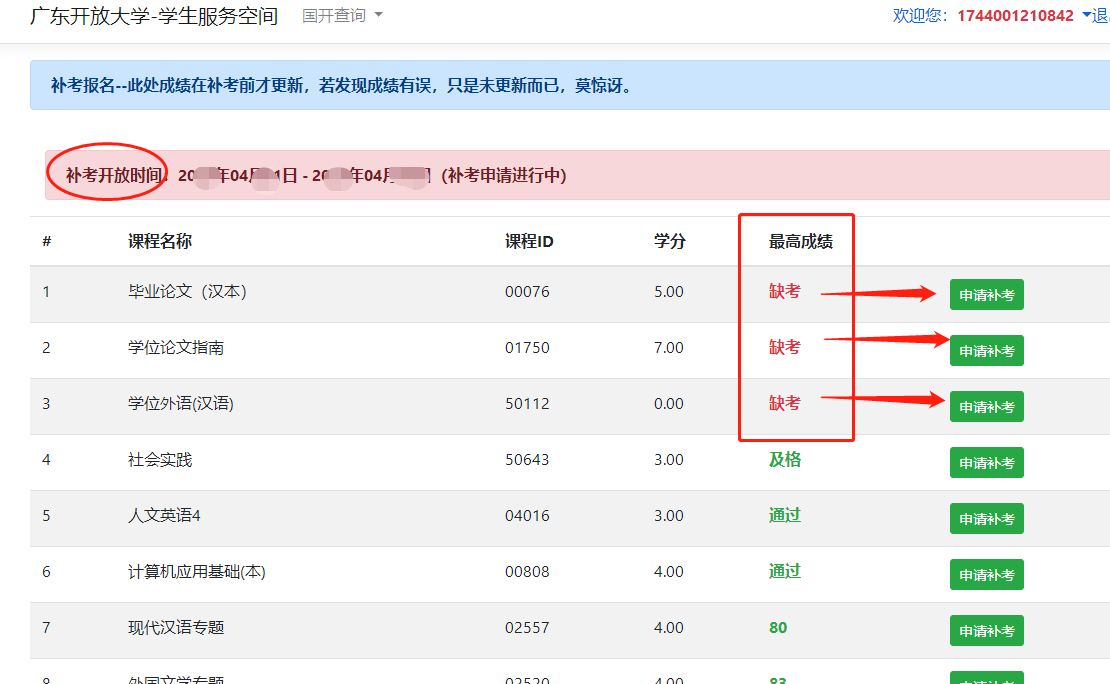
Task: Click the 广东开放大学-学生服务空间 site title
Action: (154, 16)
